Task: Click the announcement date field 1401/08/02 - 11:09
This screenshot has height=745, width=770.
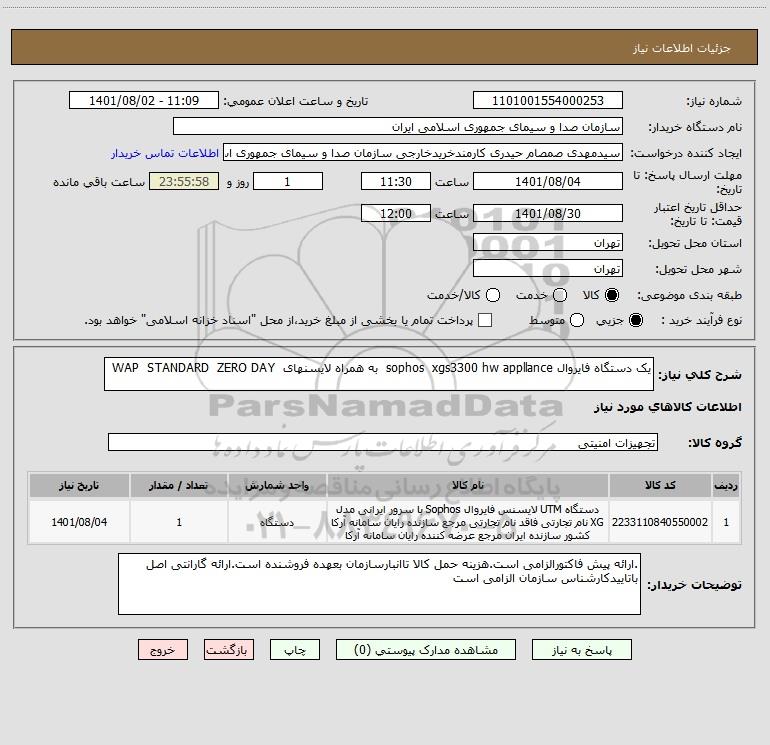Action: pyautogui.click(x=144, y=100)
